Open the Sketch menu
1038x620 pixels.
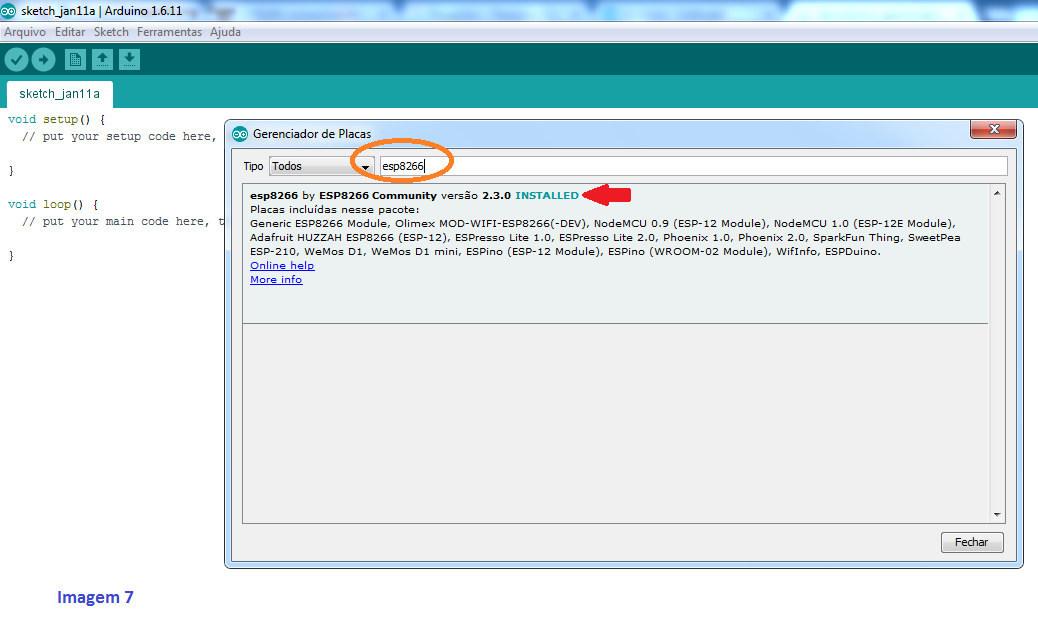(x=111, y=32)
